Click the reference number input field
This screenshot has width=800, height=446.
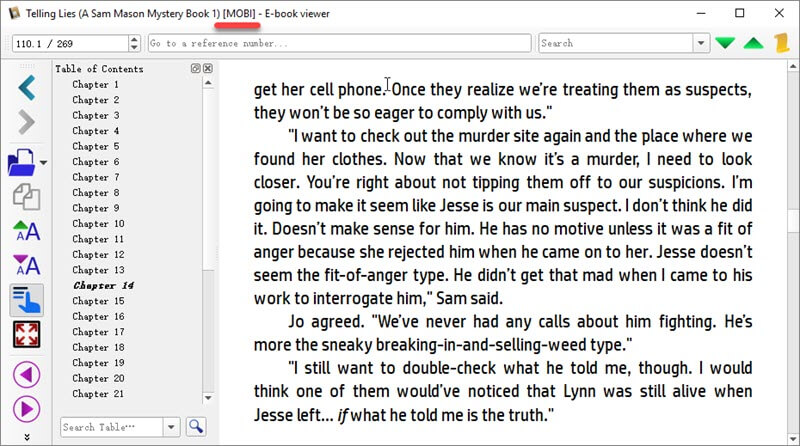338,43
